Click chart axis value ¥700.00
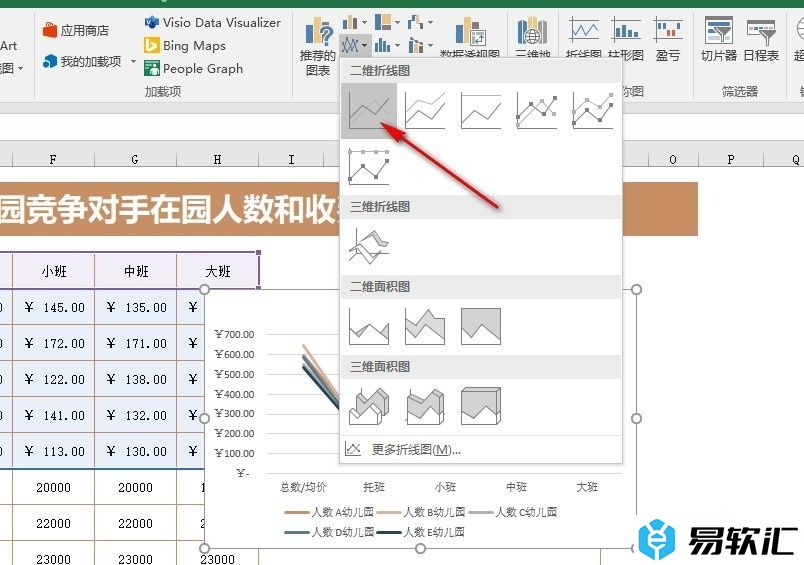This screenshot has height=565, width=804. point(234,334)
